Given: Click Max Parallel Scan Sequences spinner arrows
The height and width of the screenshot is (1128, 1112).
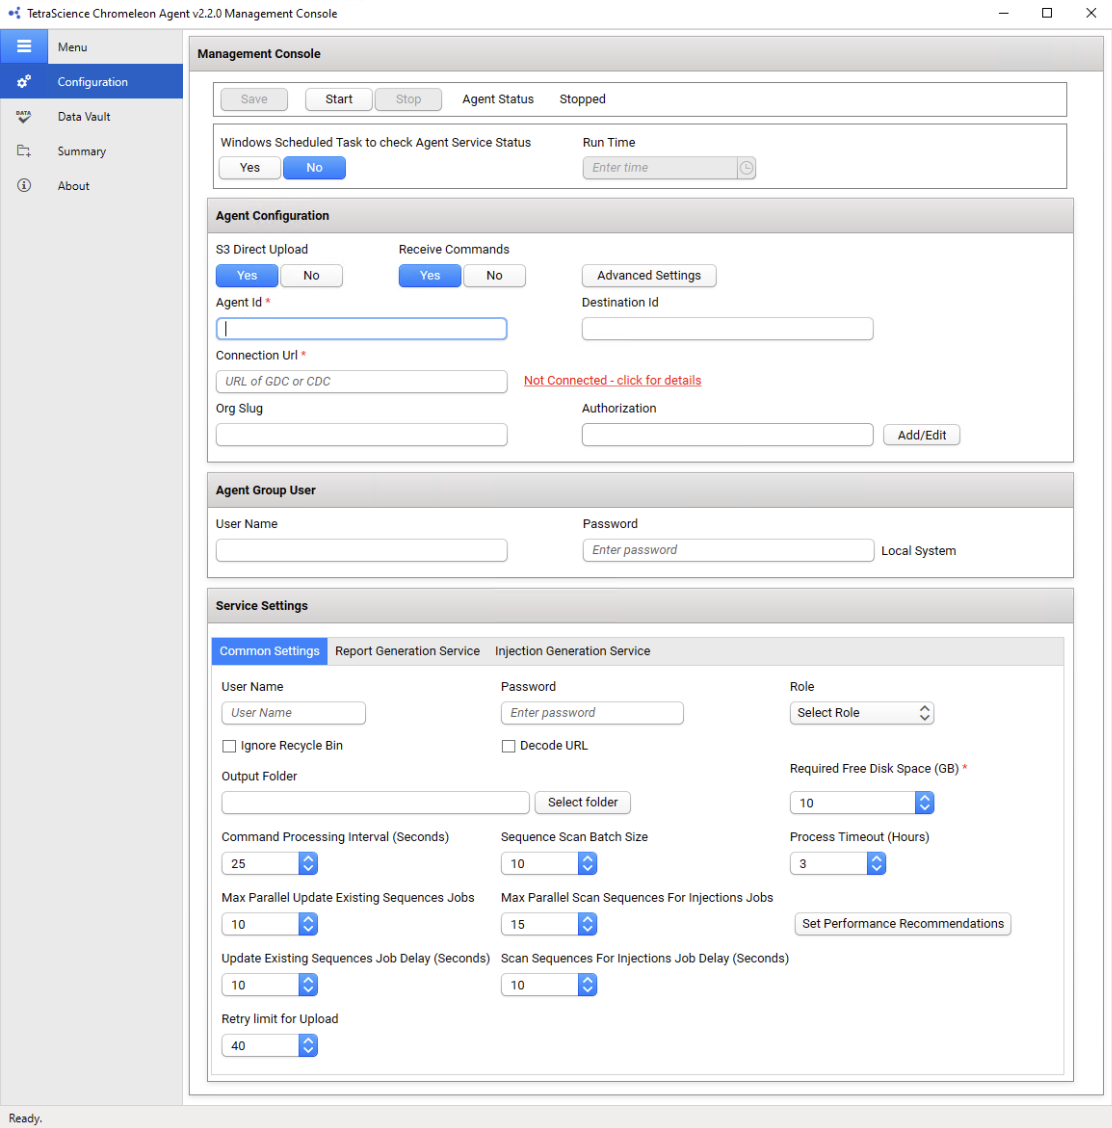Looking at the screenshot, I should click(587, 924).
